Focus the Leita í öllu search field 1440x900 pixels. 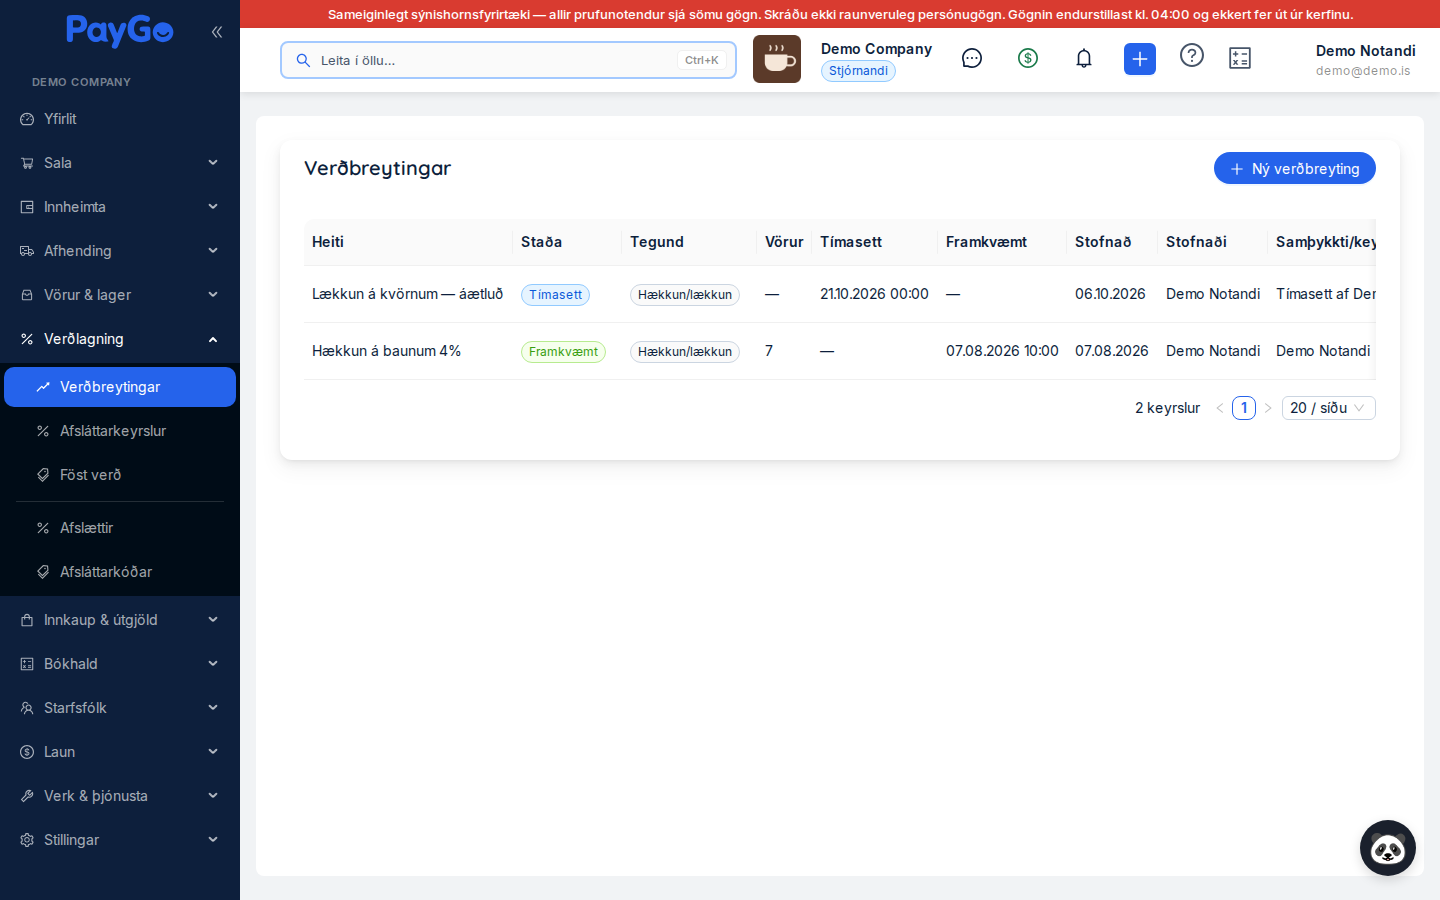pos(508,60)
